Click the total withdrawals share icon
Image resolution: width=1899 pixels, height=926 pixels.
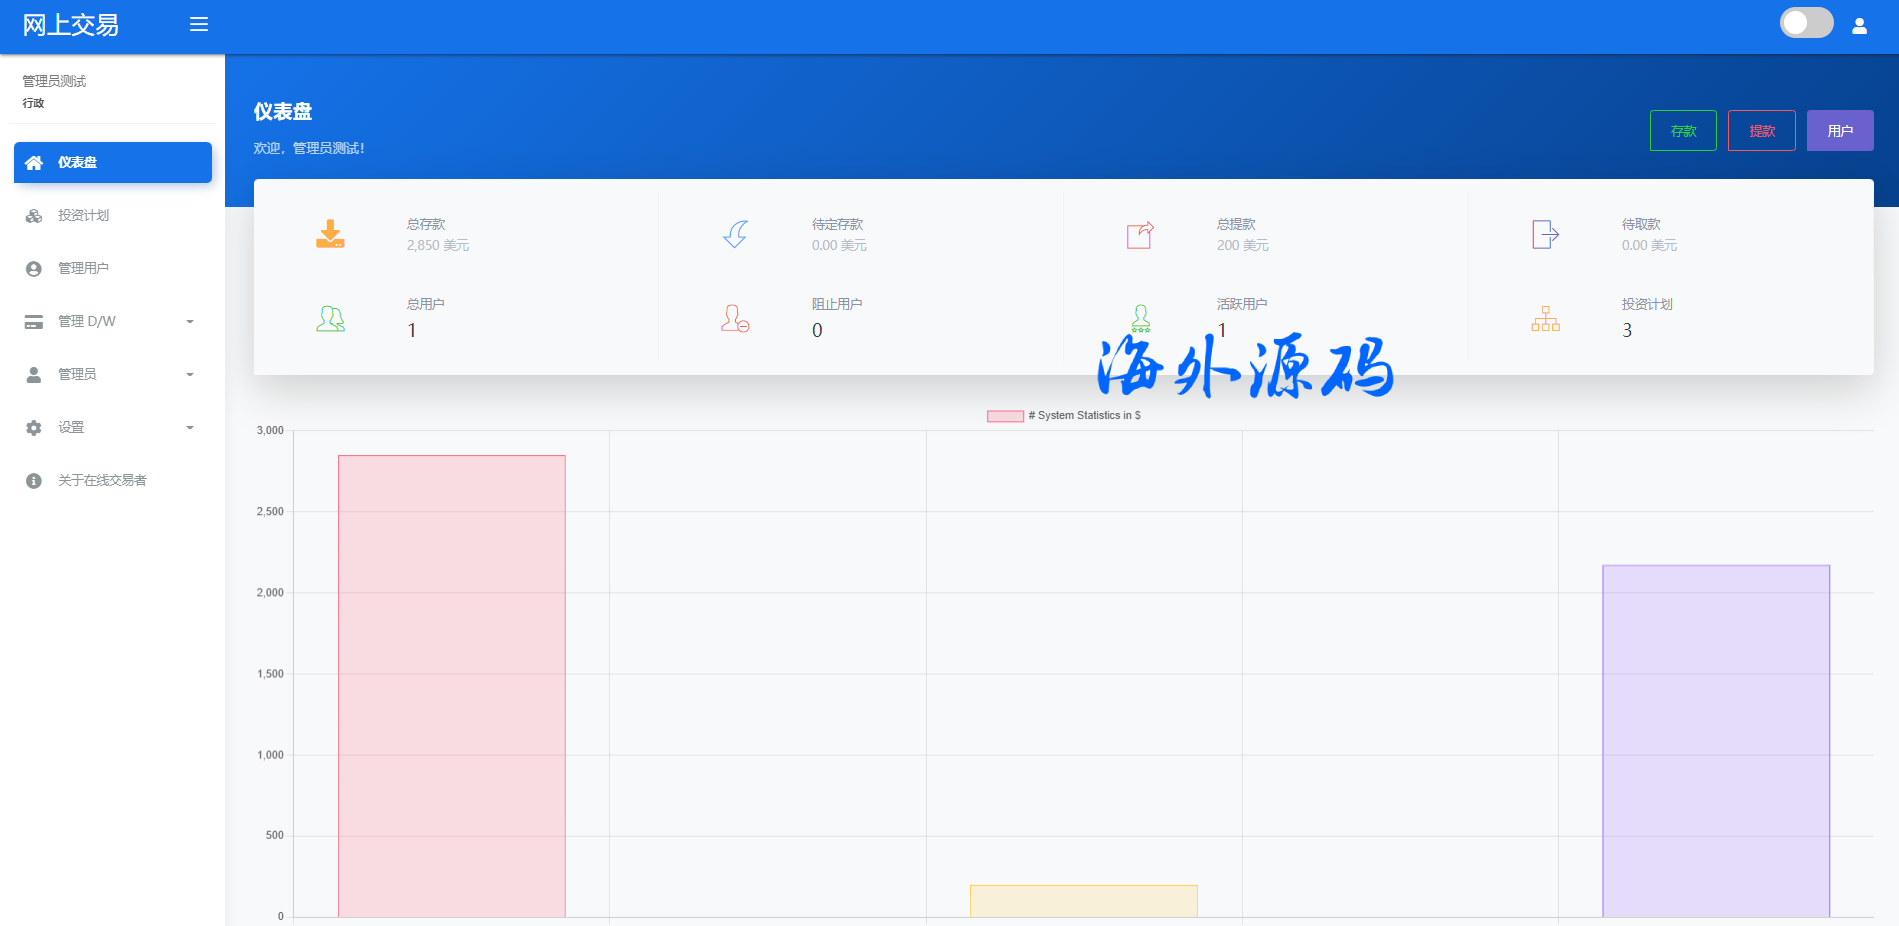pyautogui.click(x=1140, y=235)
